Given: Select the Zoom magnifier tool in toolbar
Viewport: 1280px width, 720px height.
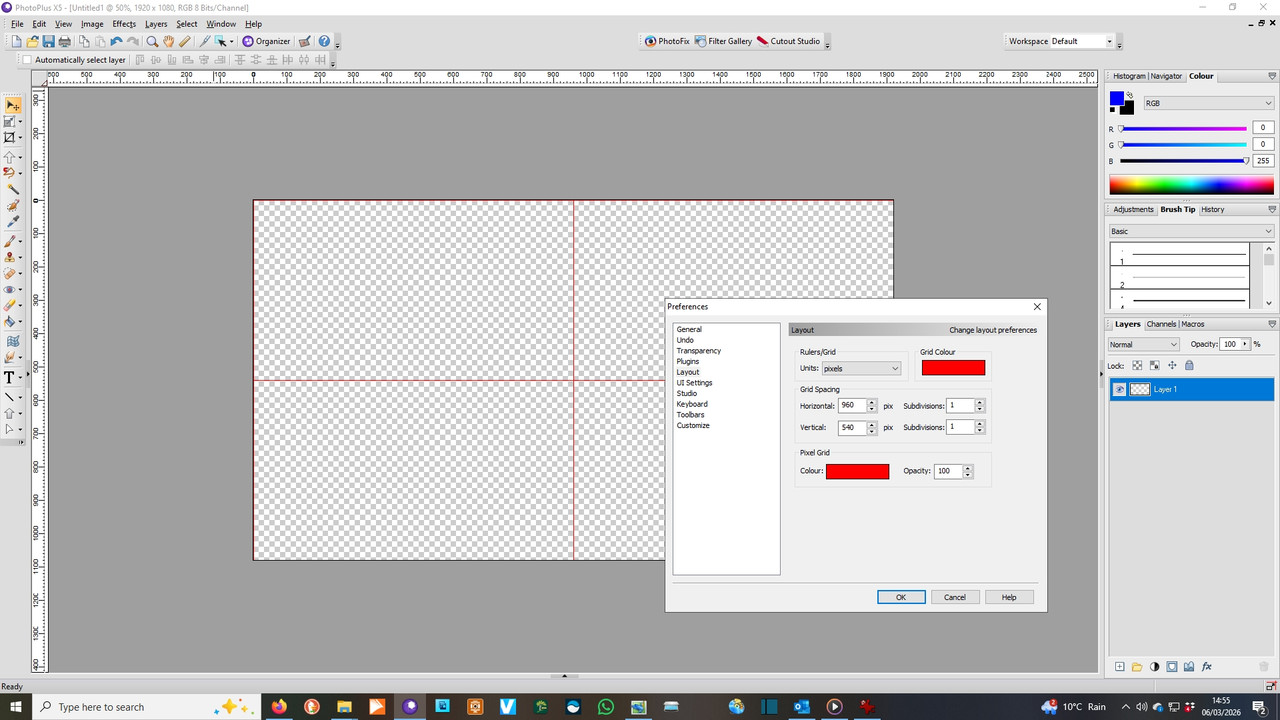Looking at the screenshot, I should coord(152,41).
